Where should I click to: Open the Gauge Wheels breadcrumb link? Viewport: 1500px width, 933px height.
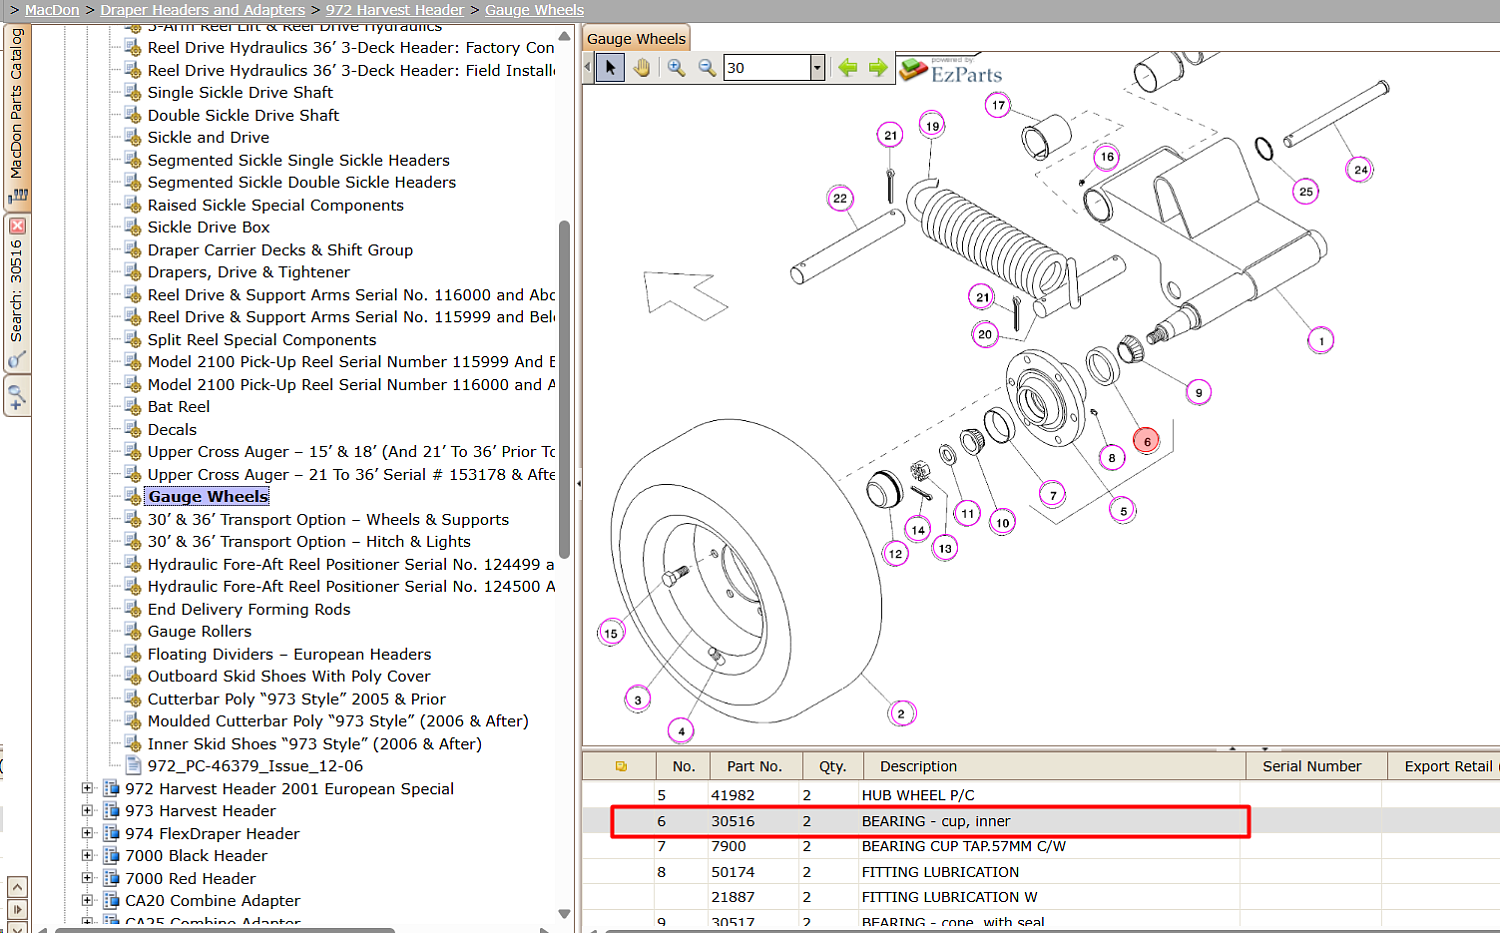535,10
